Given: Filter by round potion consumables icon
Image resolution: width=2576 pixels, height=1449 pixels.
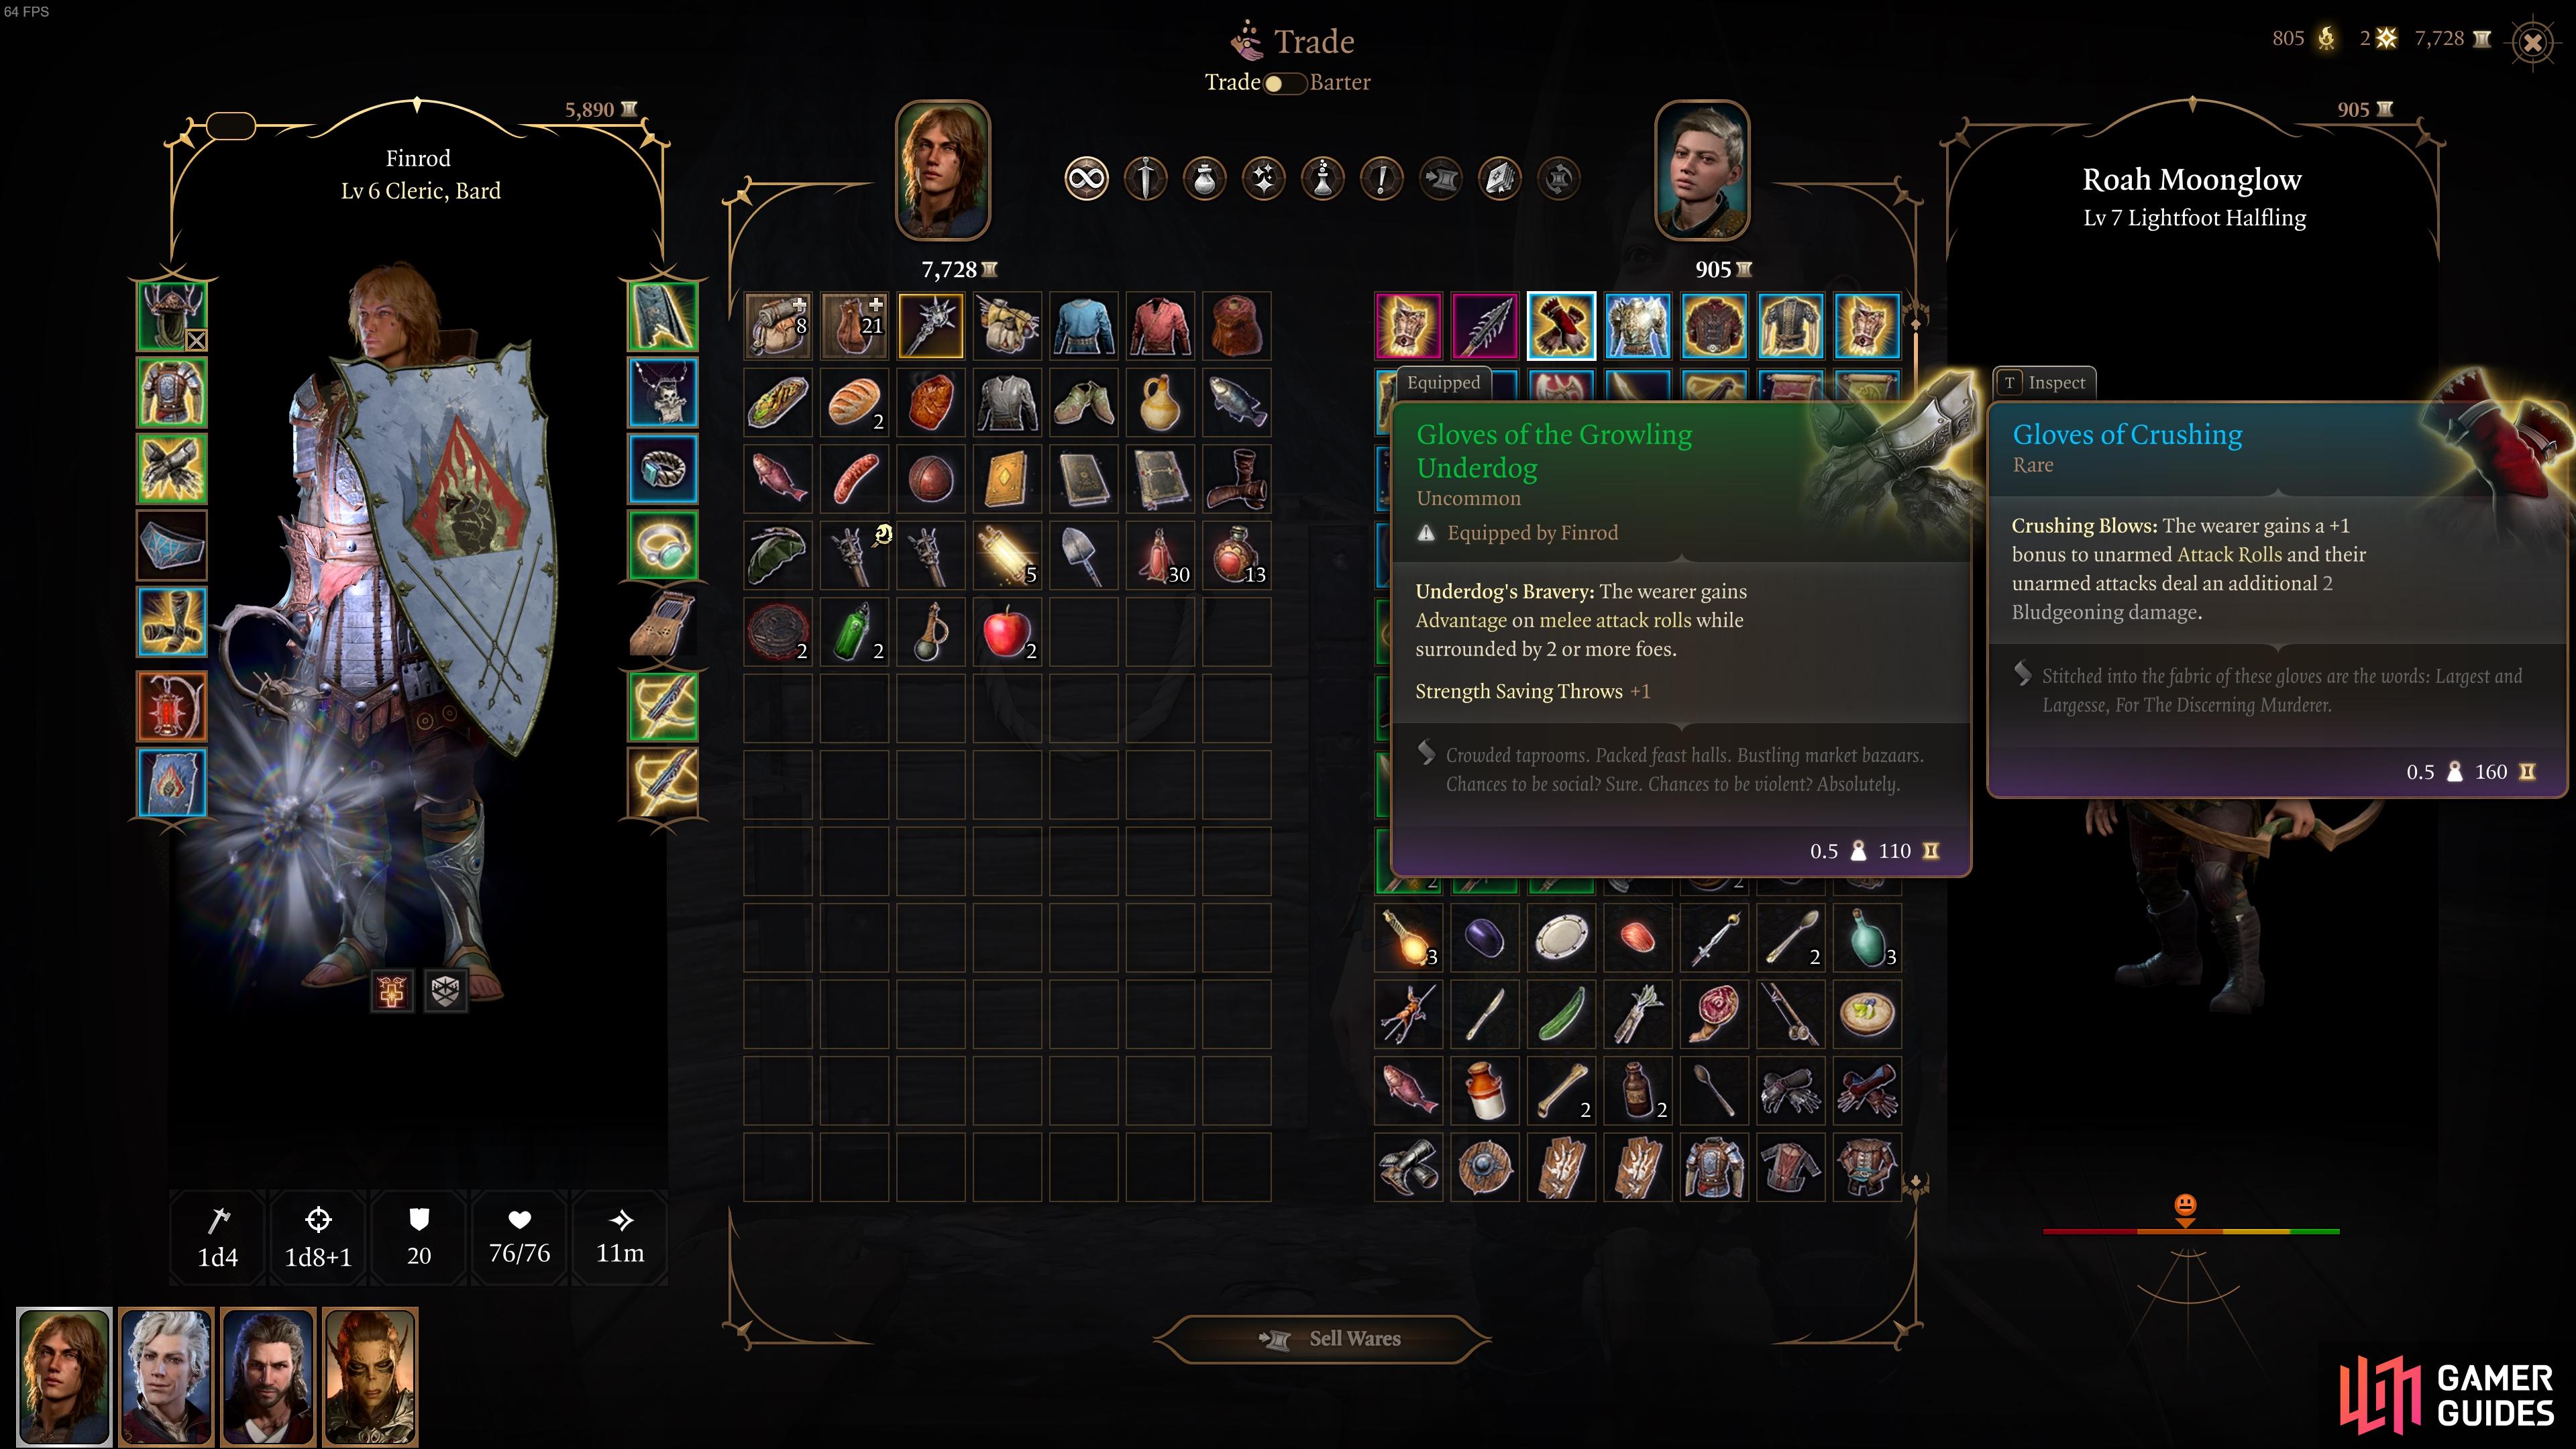Looking at the screenshot, I should pyautogui.click(x=1204, y=179).
